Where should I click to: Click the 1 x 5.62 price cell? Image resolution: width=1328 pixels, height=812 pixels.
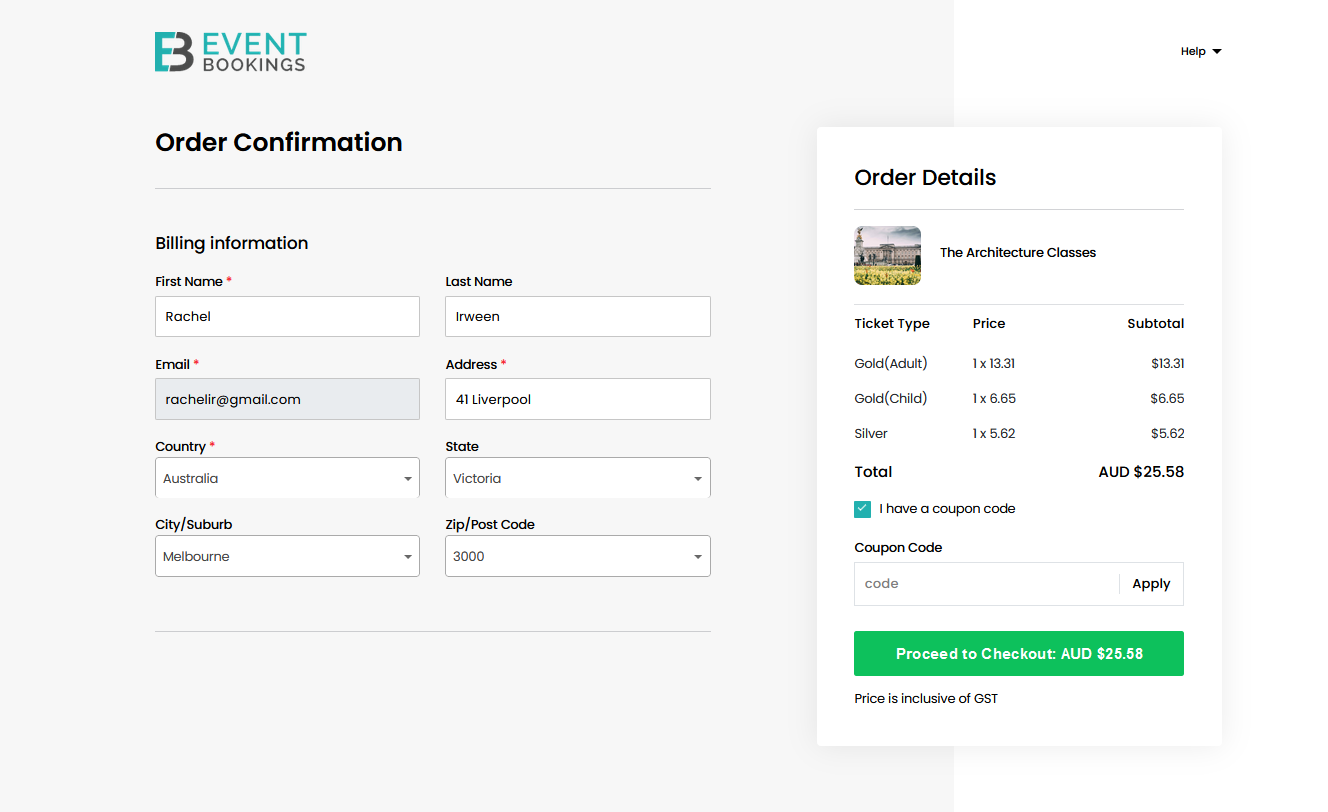(994, 433)
